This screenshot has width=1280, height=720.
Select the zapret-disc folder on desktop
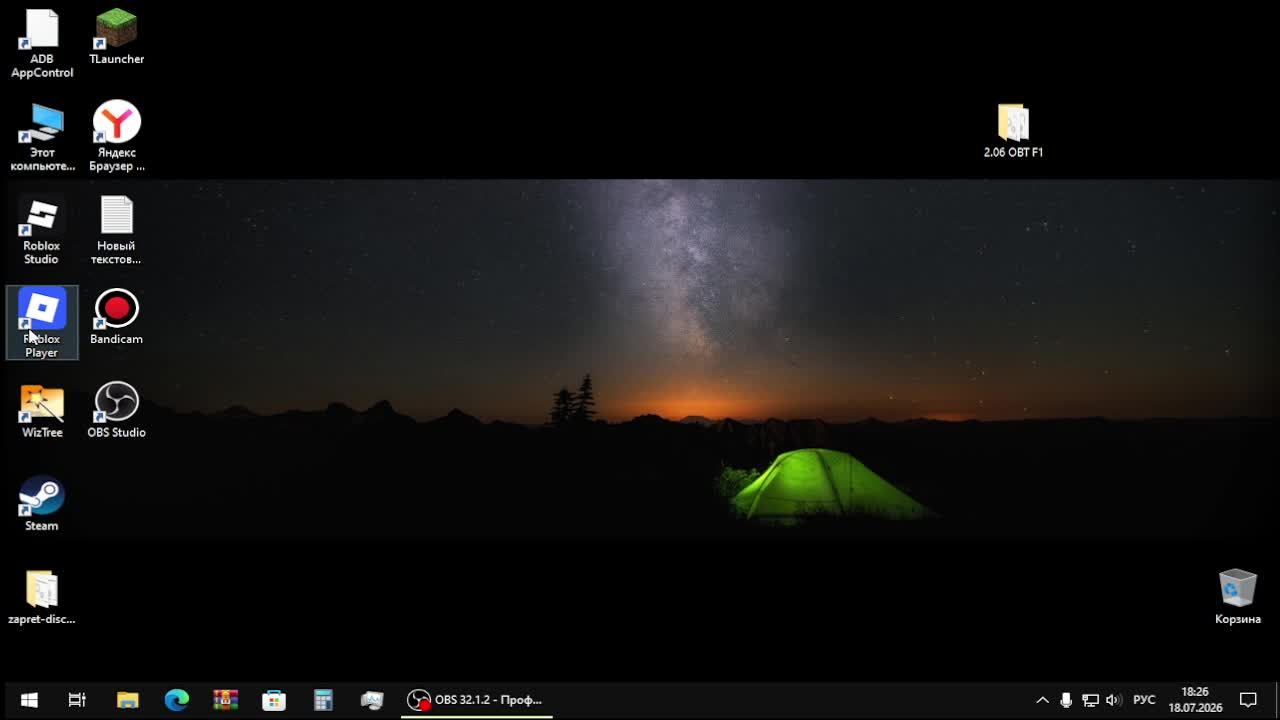pyautogui.click(x=42, y=597)
